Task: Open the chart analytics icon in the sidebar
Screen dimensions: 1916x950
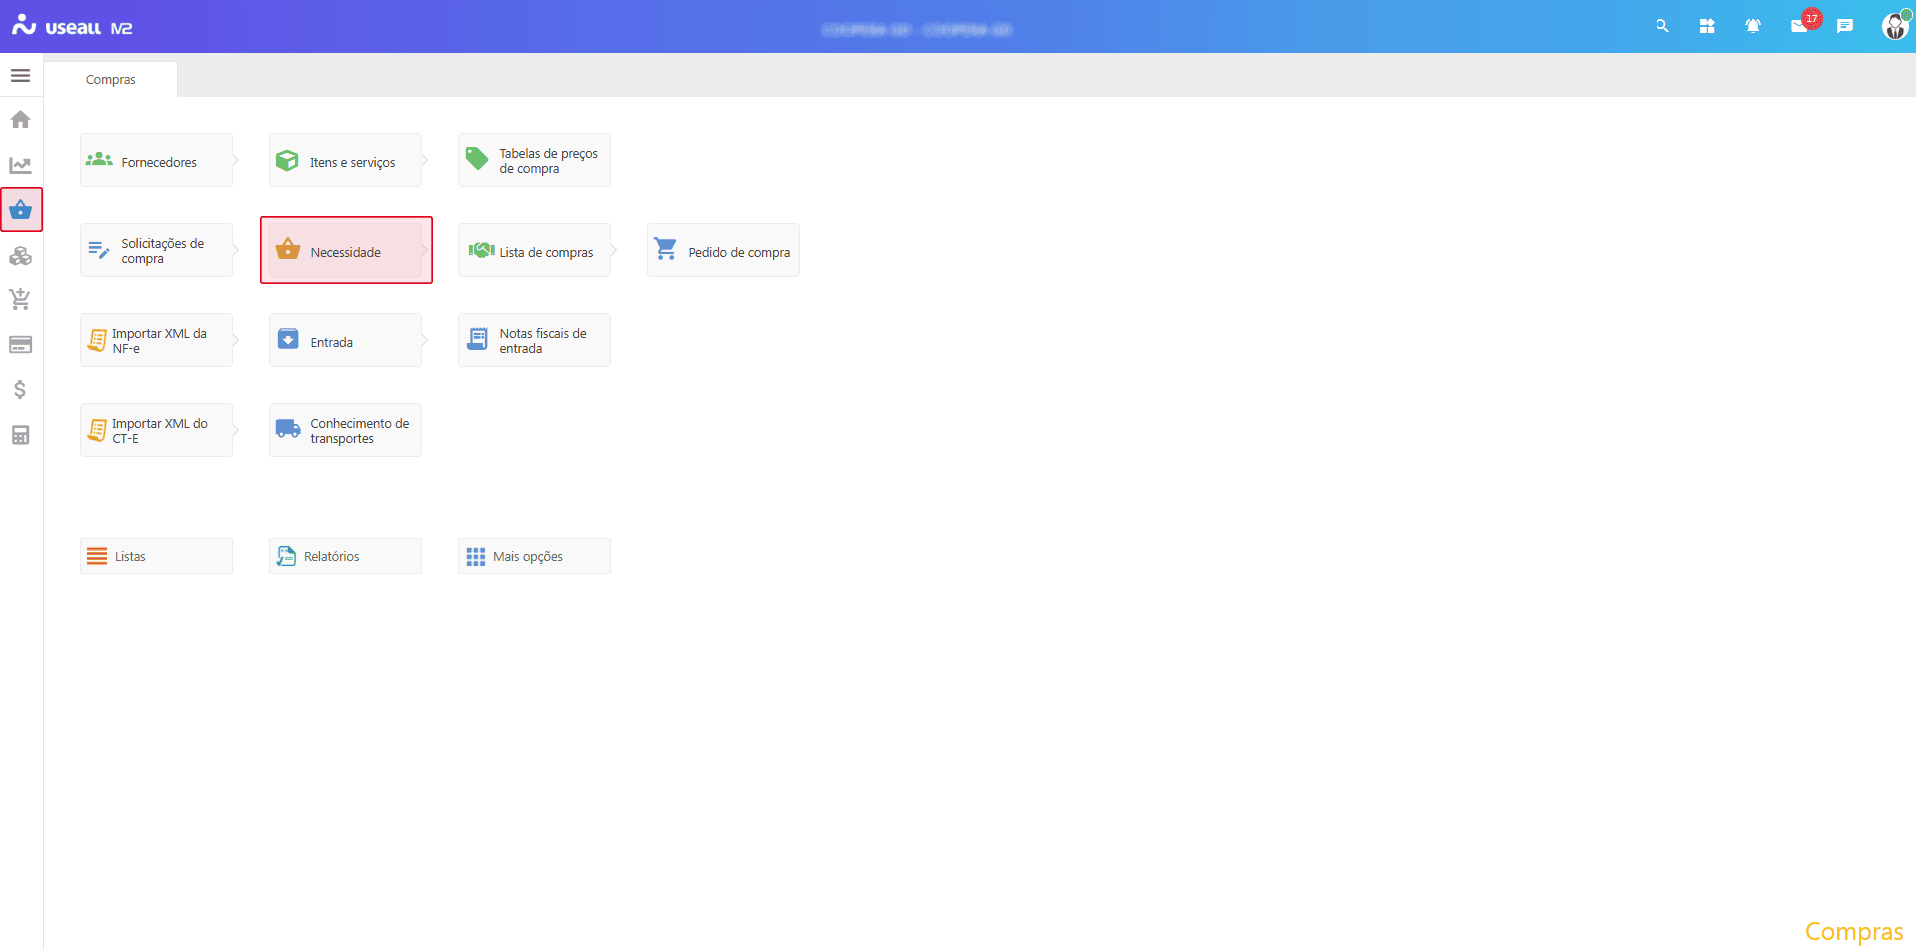Action: click(x=20, y=165)
